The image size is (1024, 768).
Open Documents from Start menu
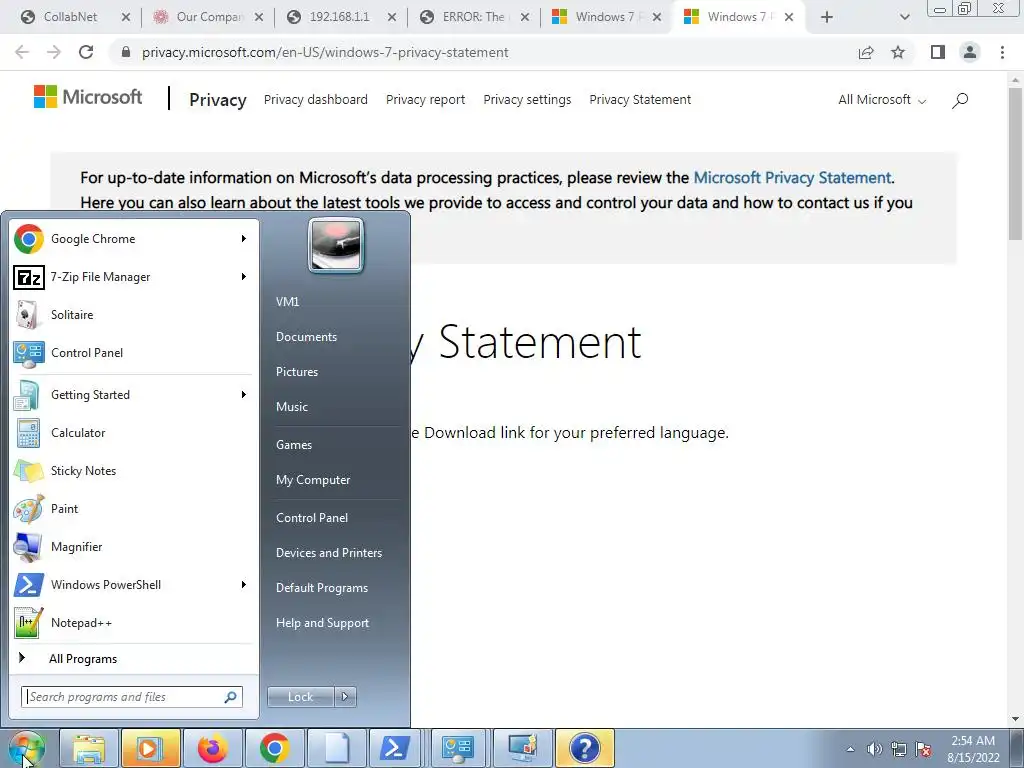[x=306, y=337]
